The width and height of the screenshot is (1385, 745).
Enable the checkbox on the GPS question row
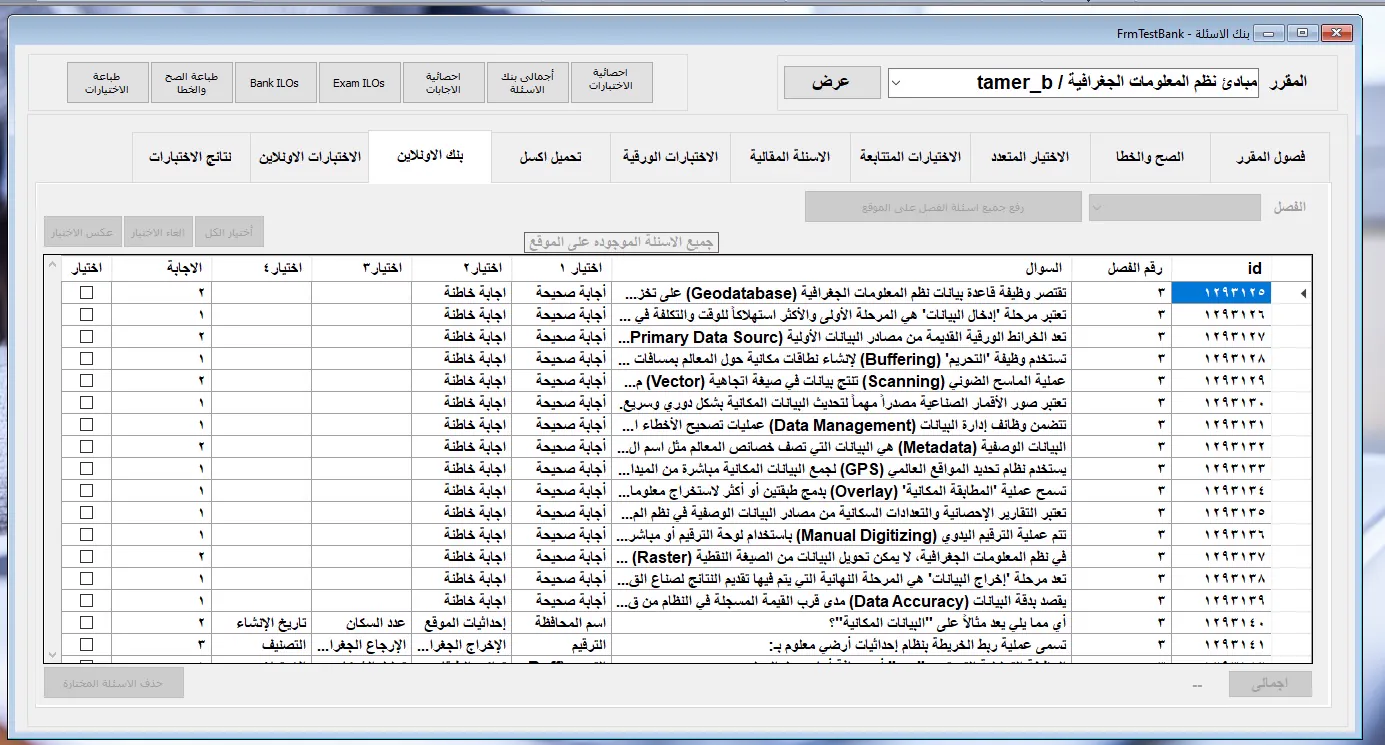[87, 468]
